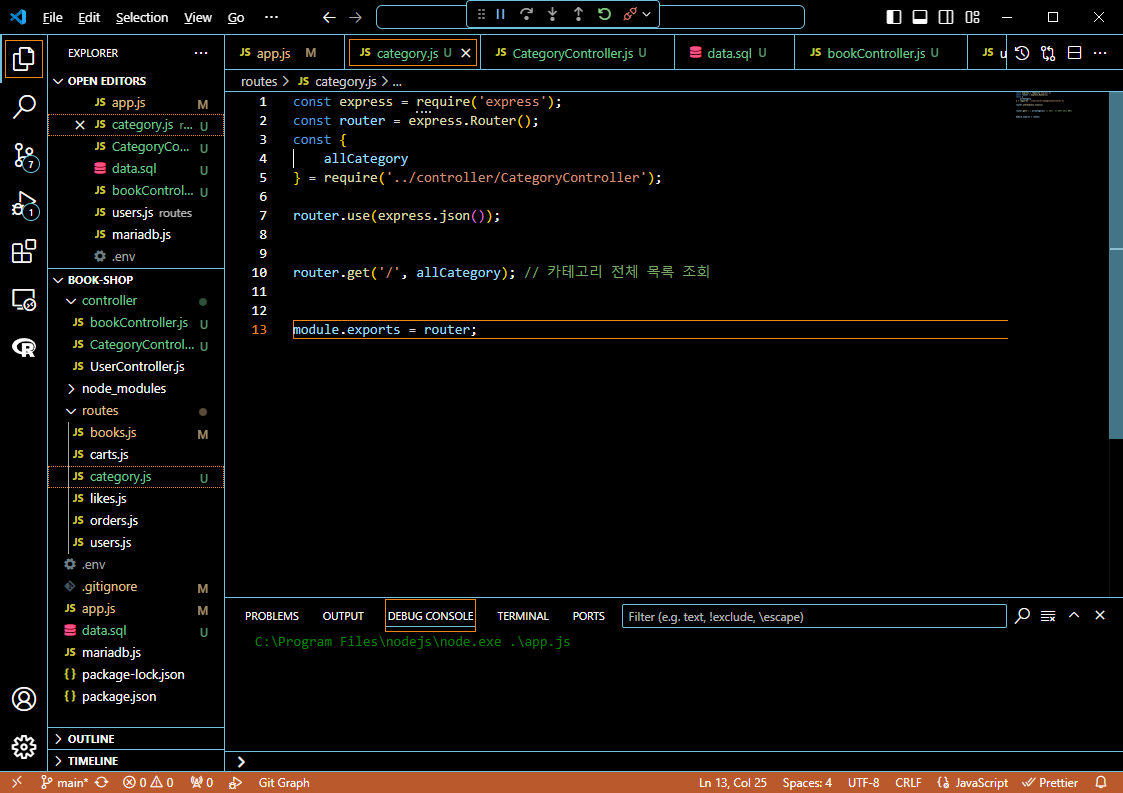Open the Output panel tab
The image size is (1123, 793).
point(343,616)
